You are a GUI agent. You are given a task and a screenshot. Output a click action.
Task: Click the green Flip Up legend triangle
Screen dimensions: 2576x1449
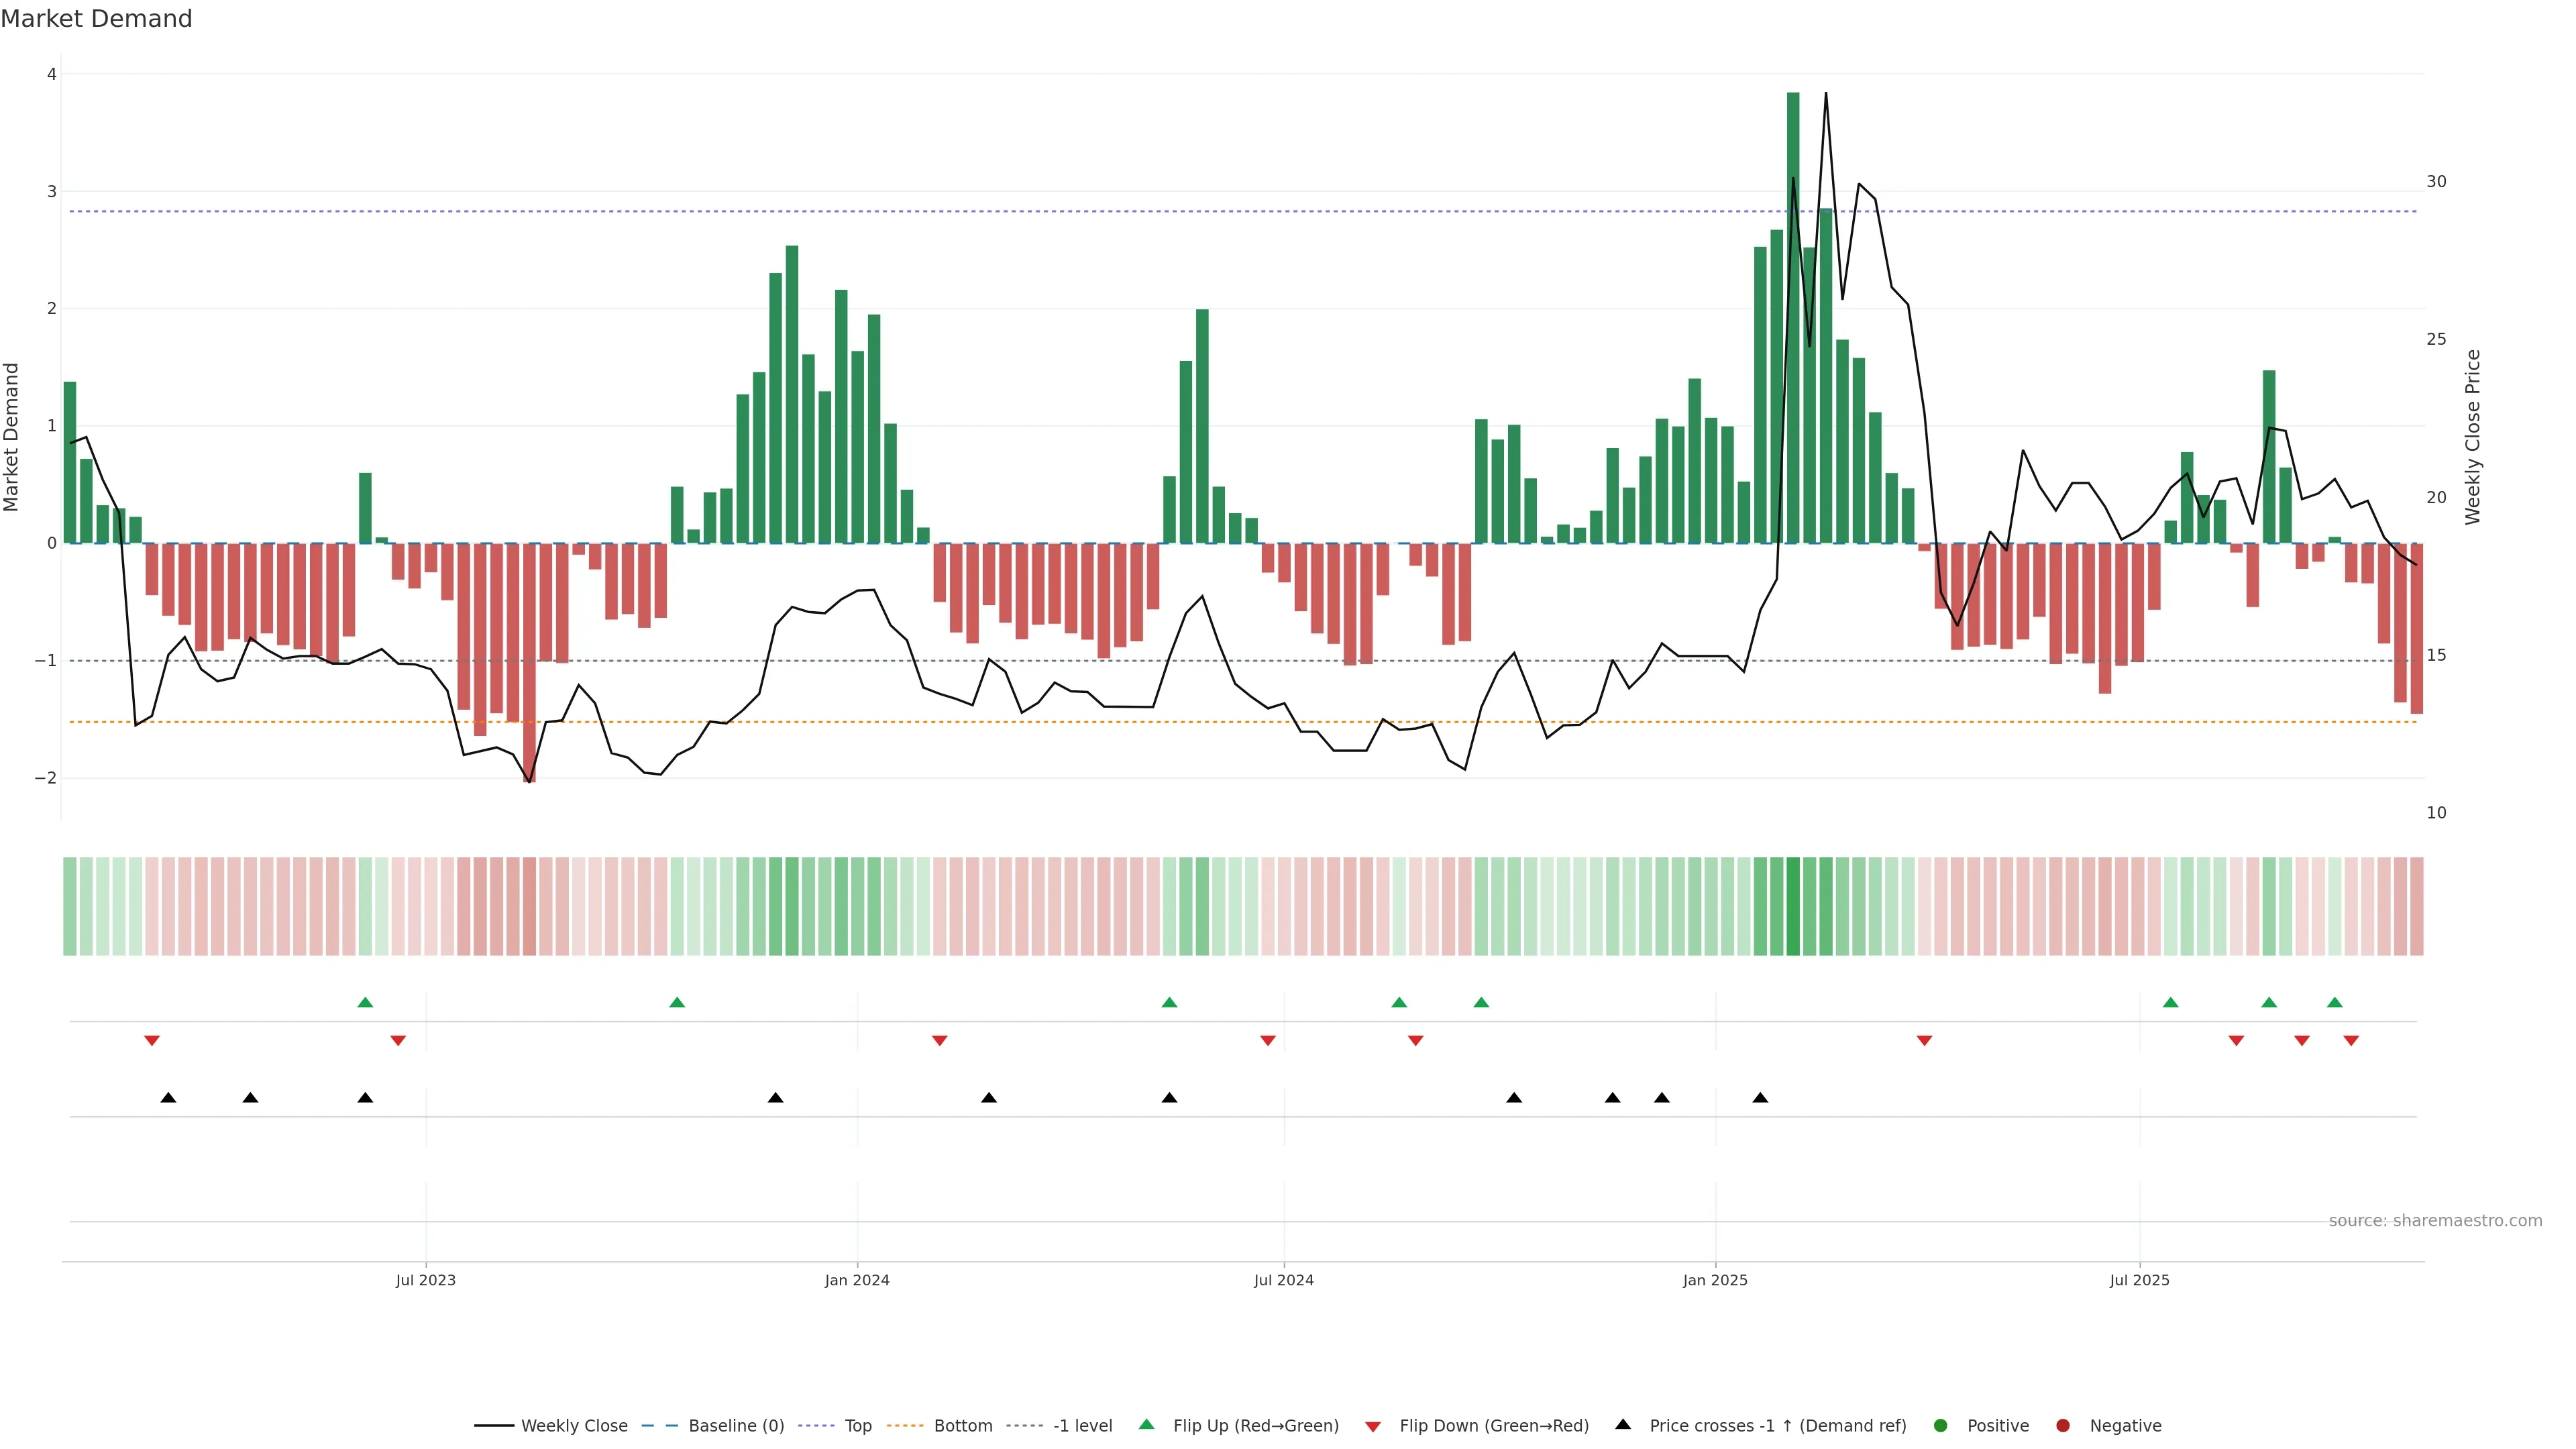click(x=1147, y=1425)
